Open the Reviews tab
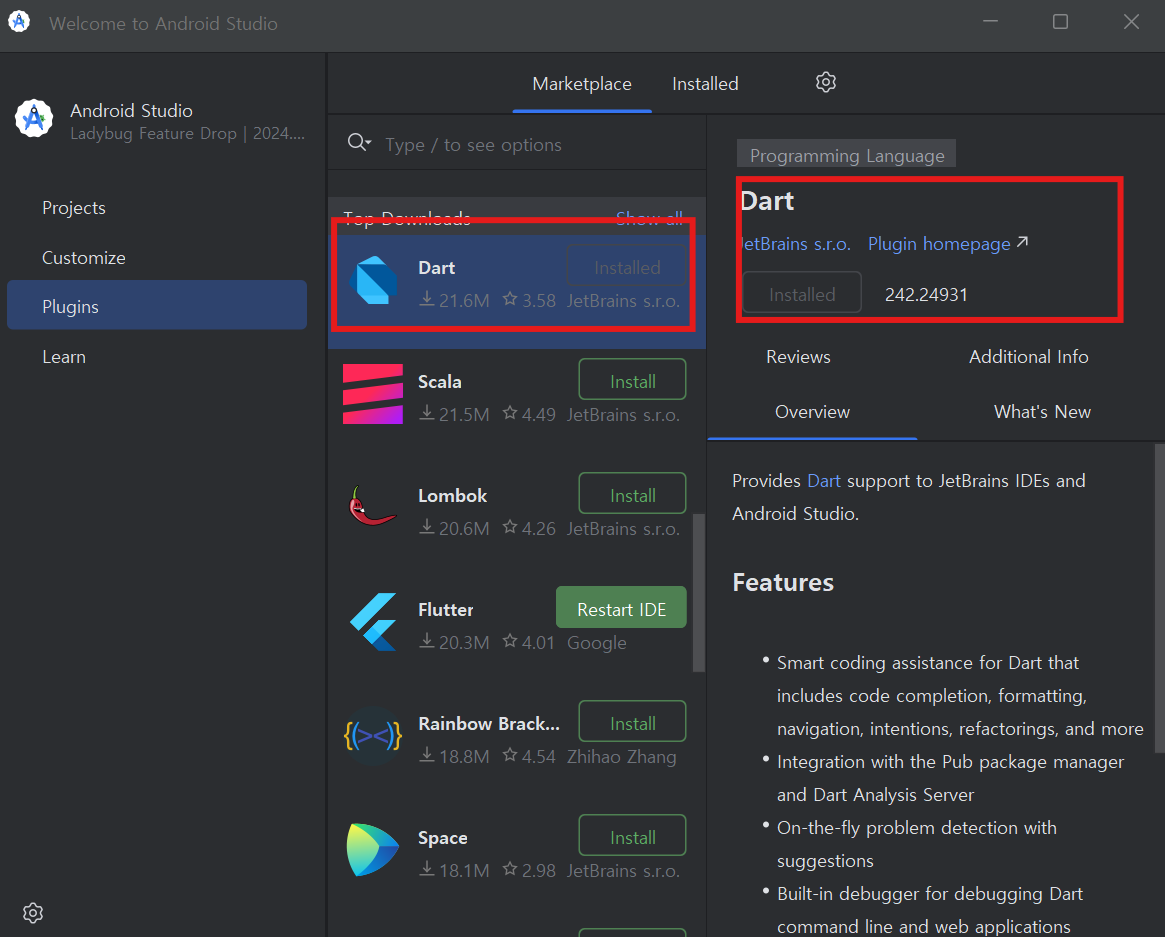This screenshot has width=1165, height=937. [x=798, y=357]
